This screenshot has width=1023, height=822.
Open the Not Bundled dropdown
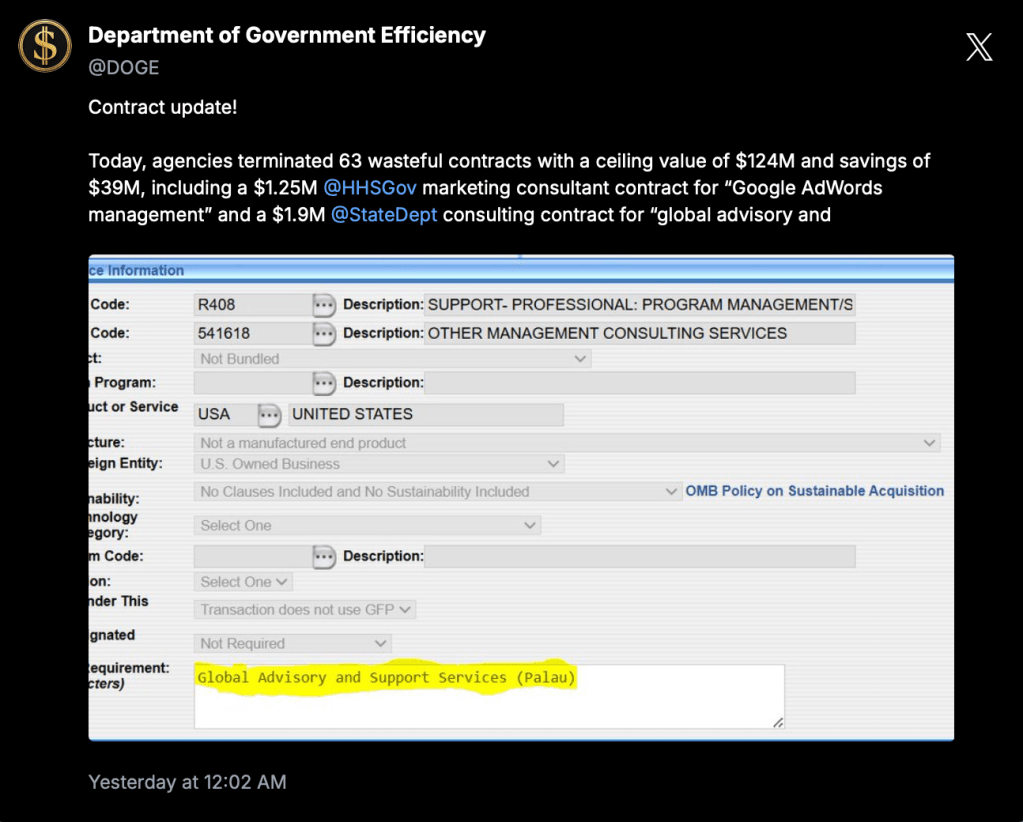(x=392, y=359)
